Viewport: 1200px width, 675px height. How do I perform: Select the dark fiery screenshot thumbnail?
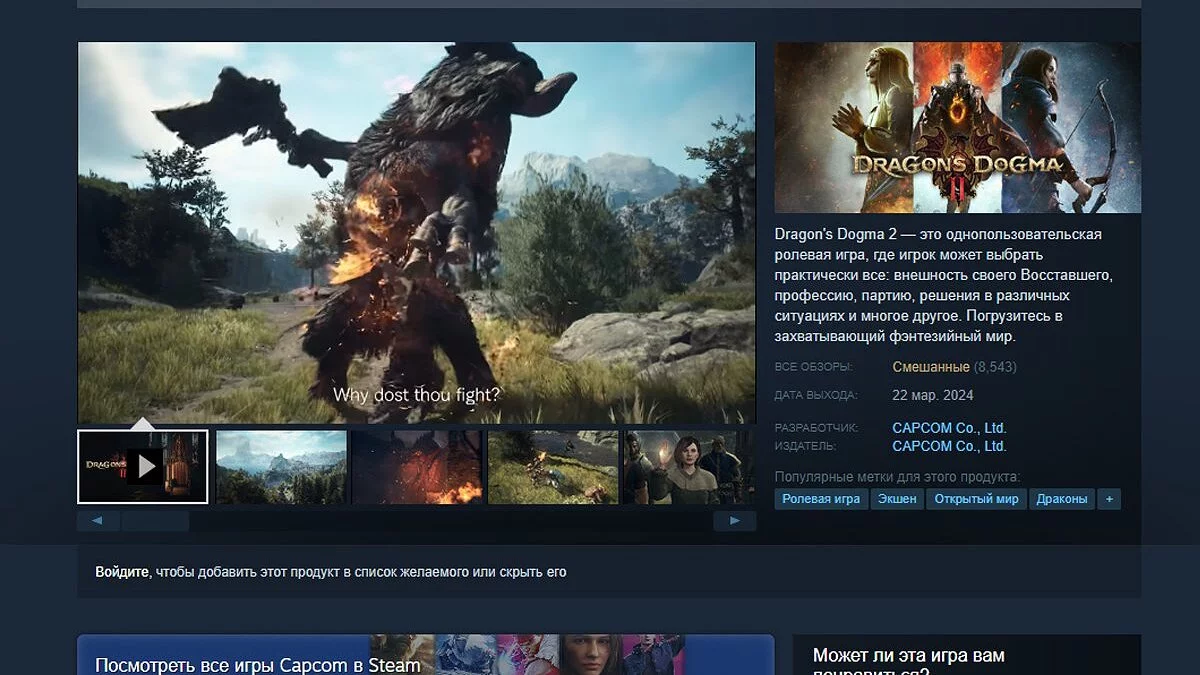coord(417,467)
